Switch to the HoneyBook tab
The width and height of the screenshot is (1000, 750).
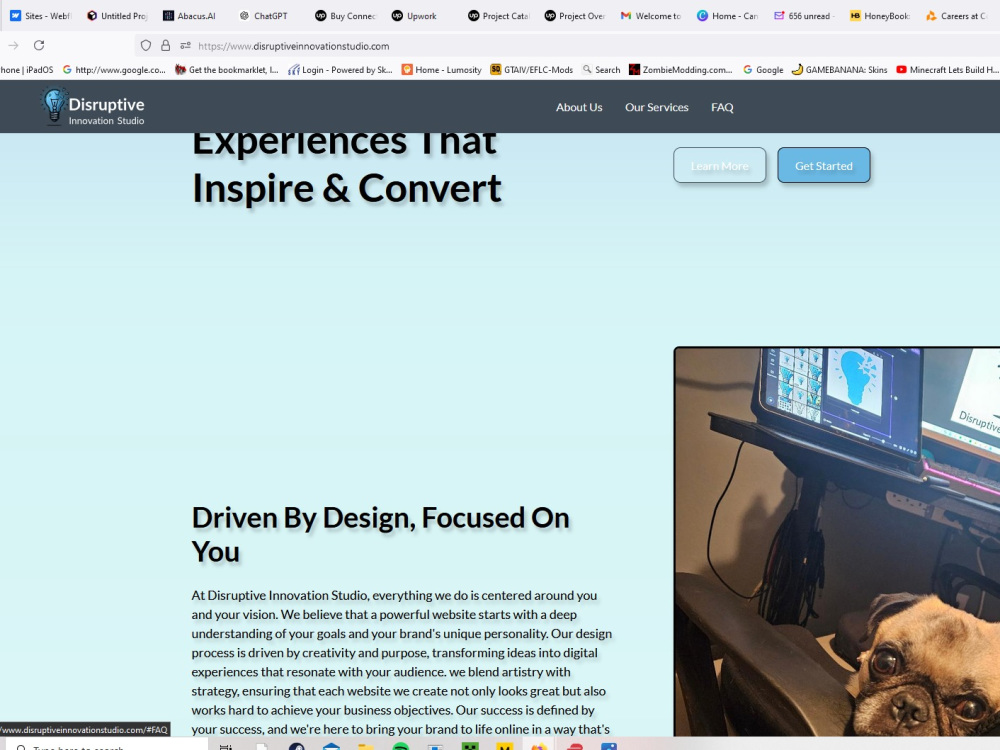point(882,16)
